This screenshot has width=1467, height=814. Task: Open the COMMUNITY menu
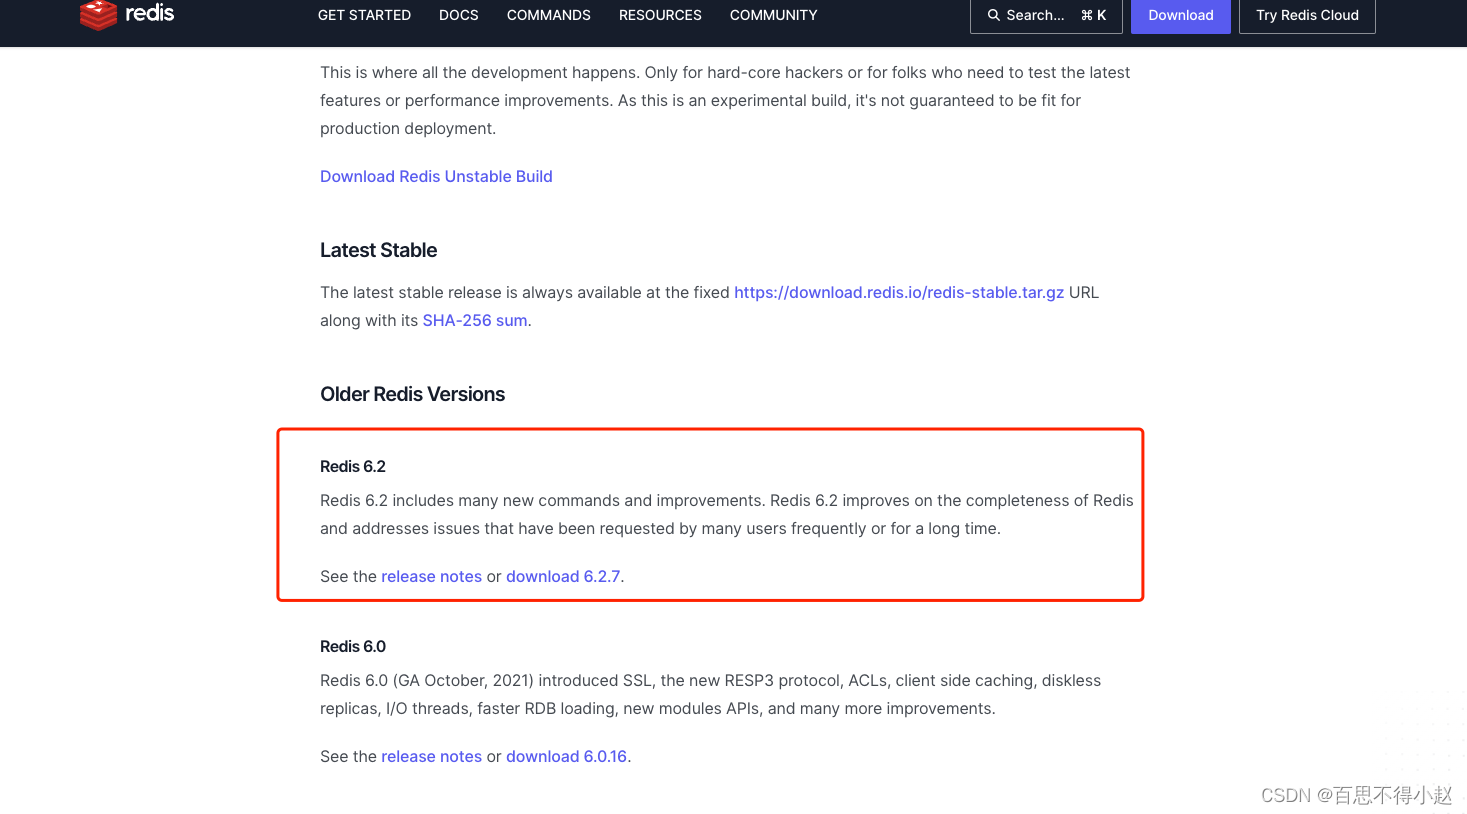click(773, 15)
